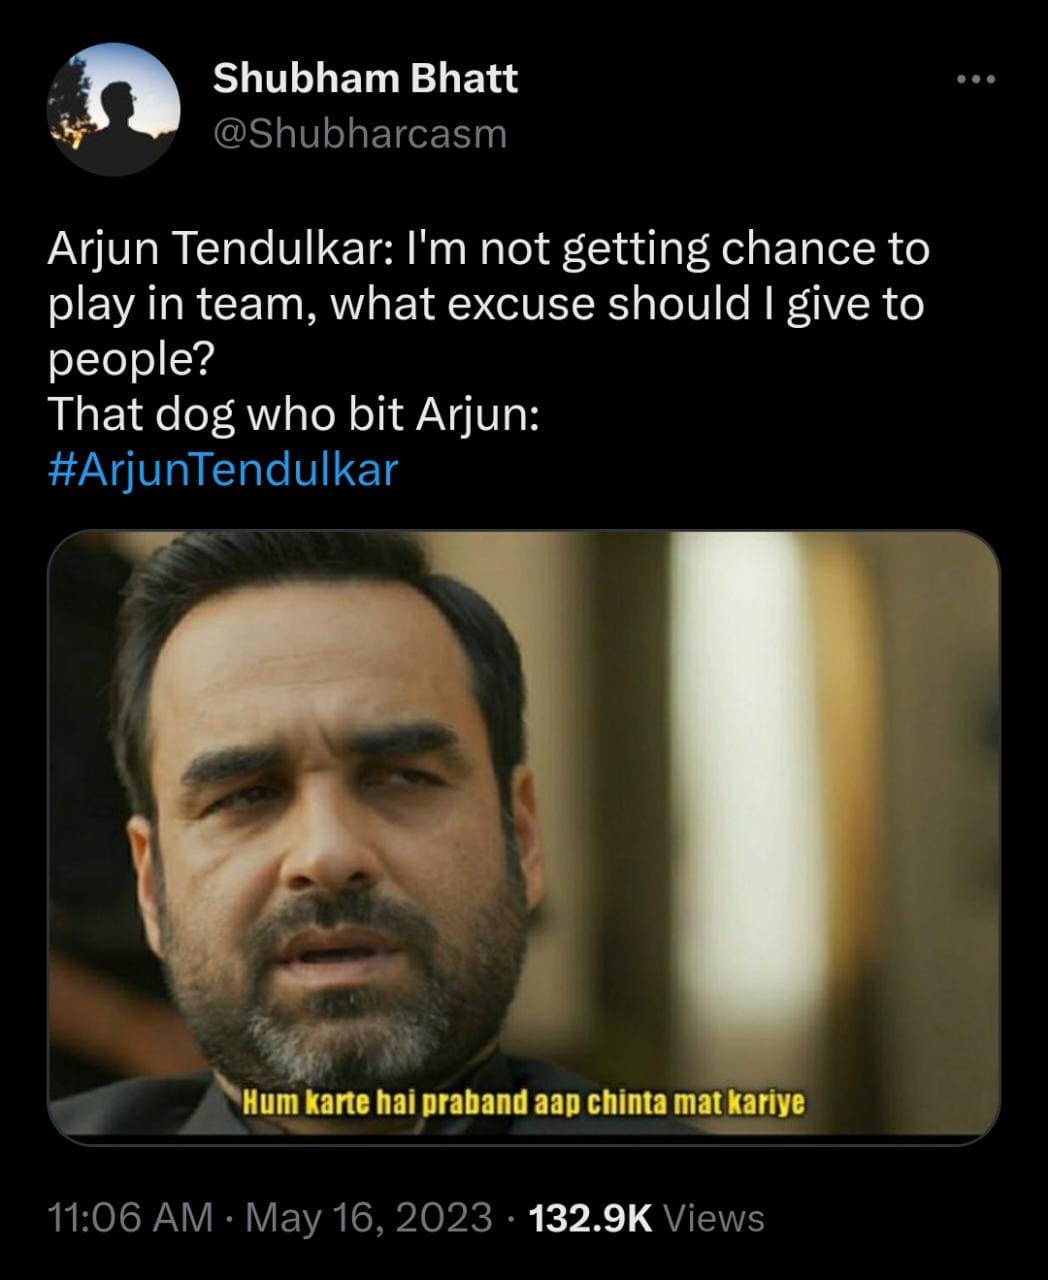This screenshot has height=1280, width=1048.
Task: Click the word "people?" in the tweet
Action: (128, 360)
